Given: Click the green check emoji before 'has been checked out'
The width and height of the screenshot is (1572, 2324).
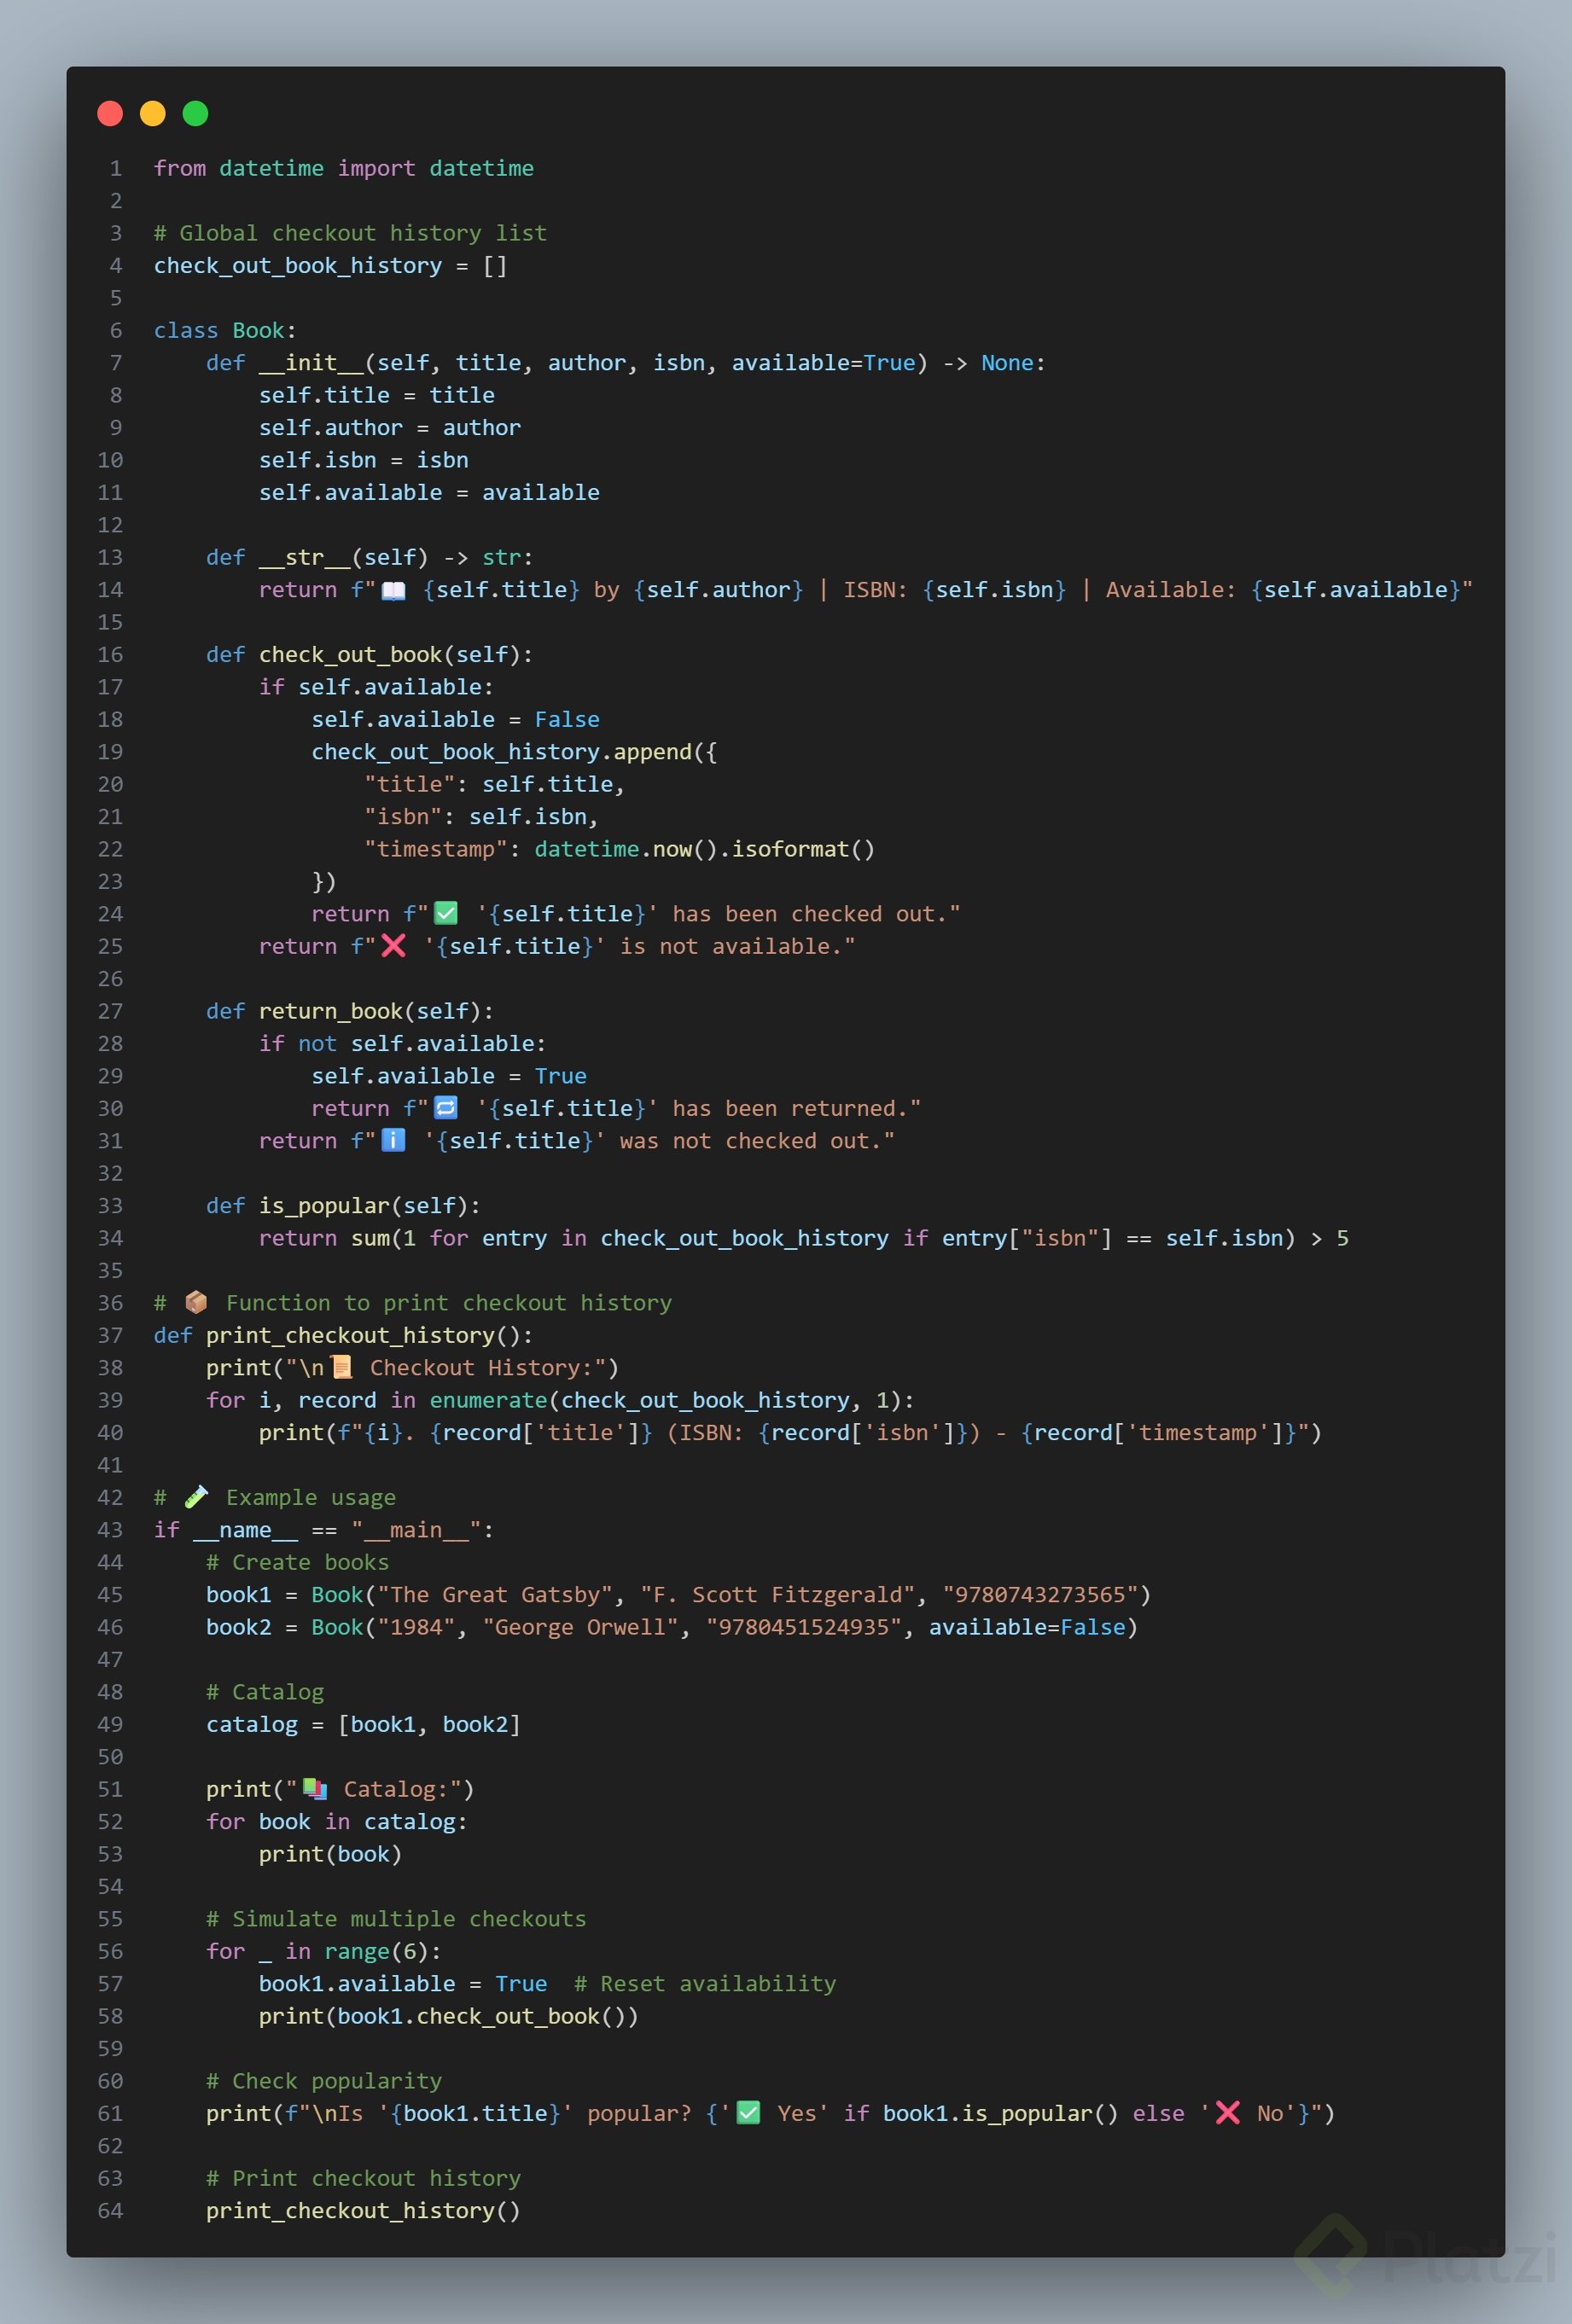Looking at the screenshot, I should [446, 914].
